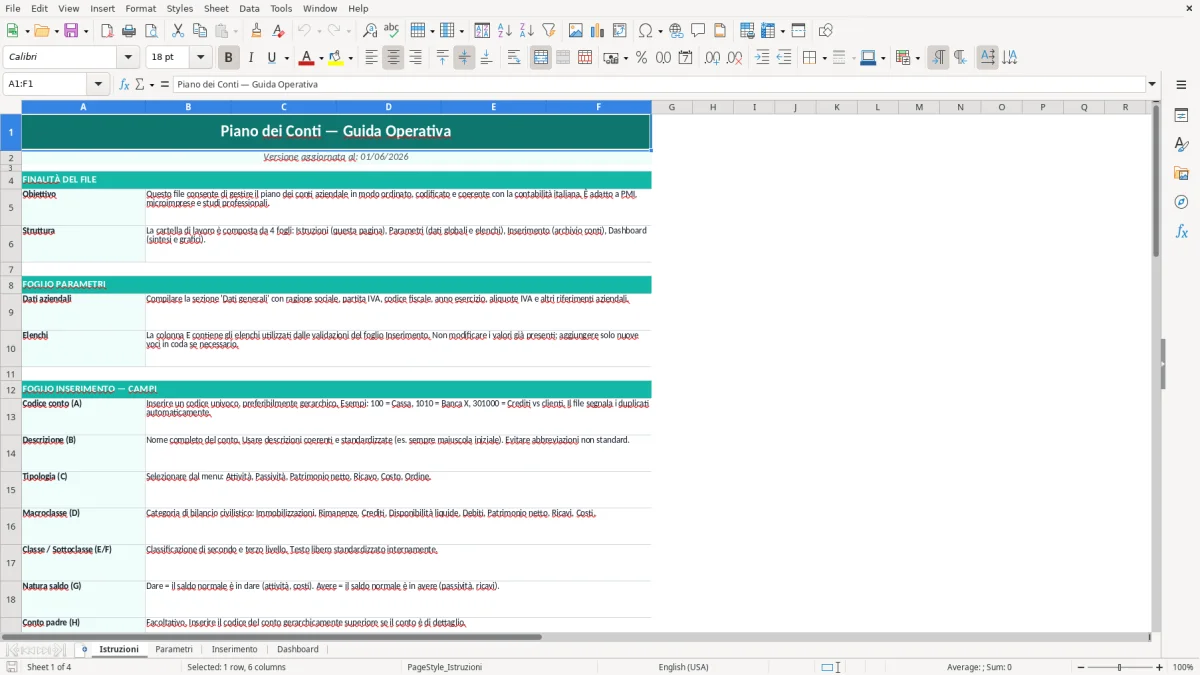Expand the Name Box dropdown

[x=98, y=84]
